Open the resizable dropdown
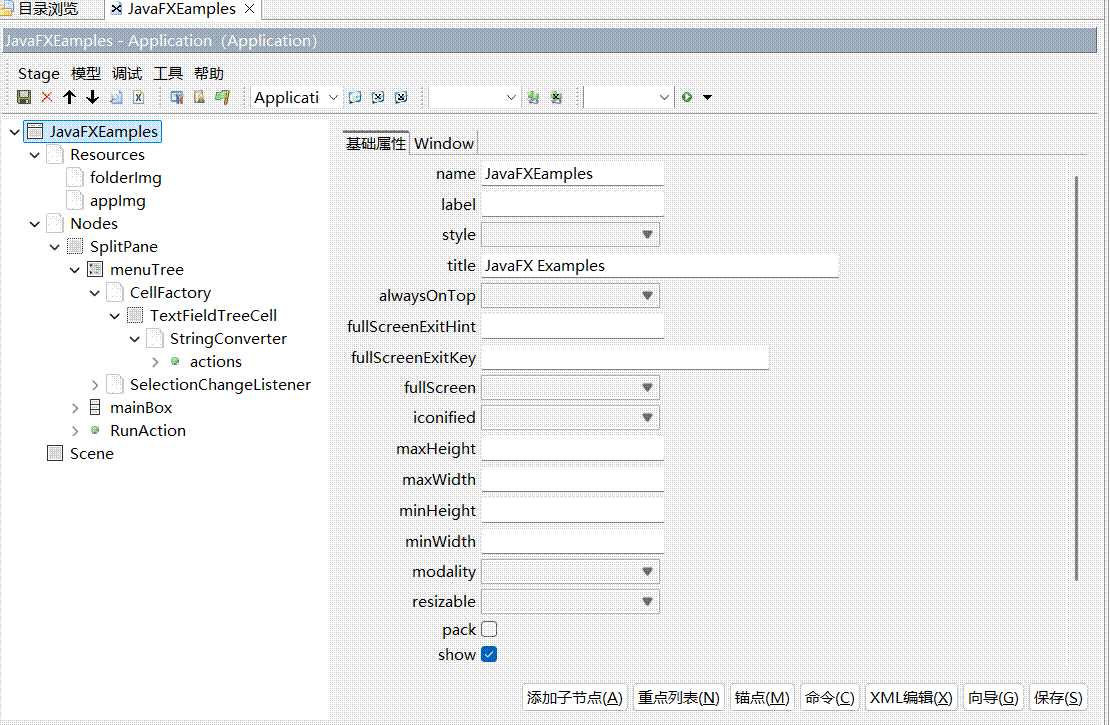Image resolution: width=1110 pixels, height=725 pixels. click(x=571, y=601)
